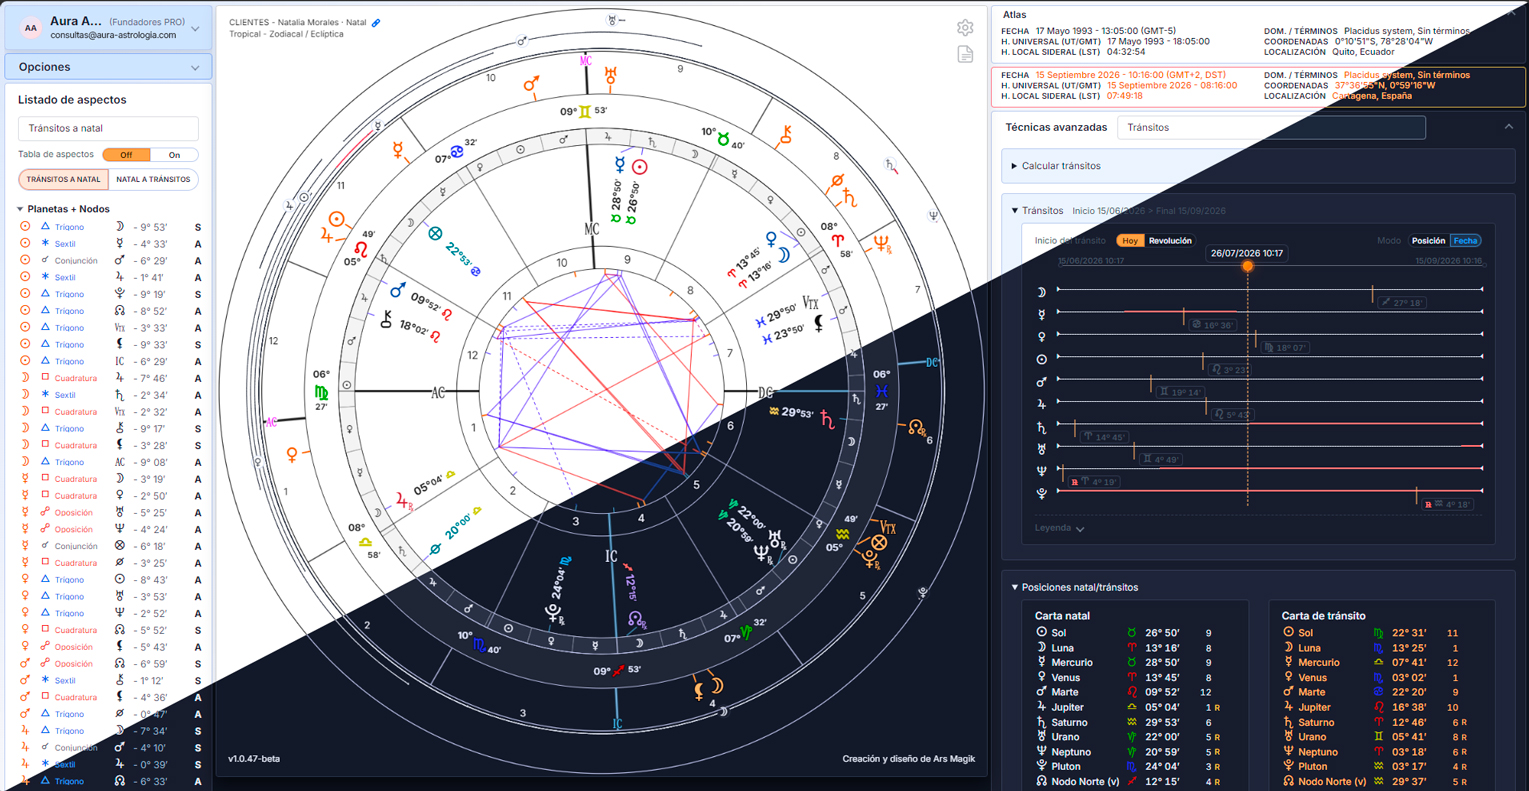Click the orange Mars glyph above house 10
The image size is (1529, 791).
532,84
